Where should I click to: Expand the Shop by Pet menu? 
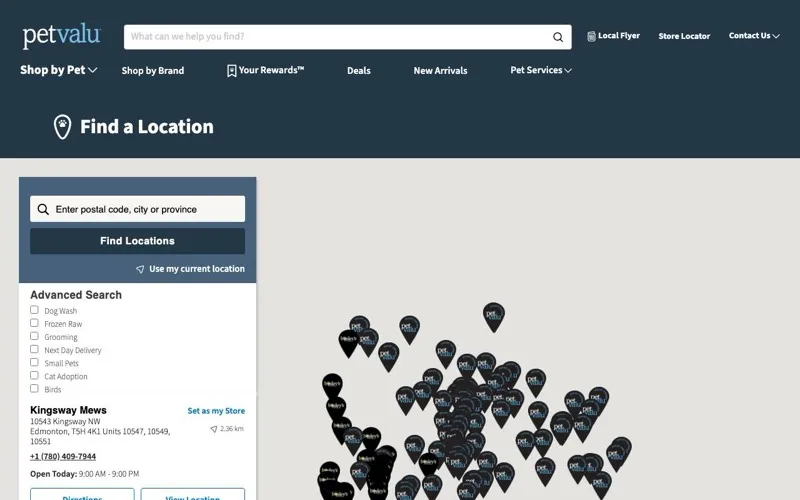59,70
